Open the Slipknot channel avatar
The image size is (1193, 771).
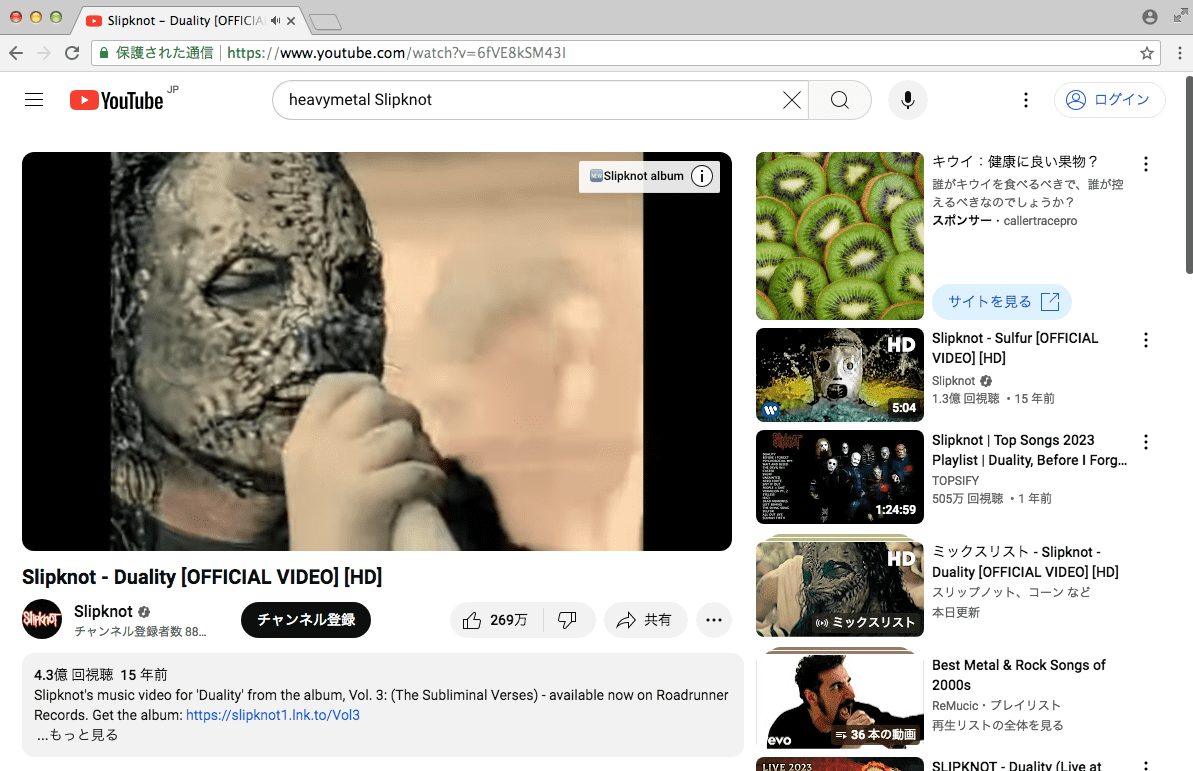click(42, 619)
